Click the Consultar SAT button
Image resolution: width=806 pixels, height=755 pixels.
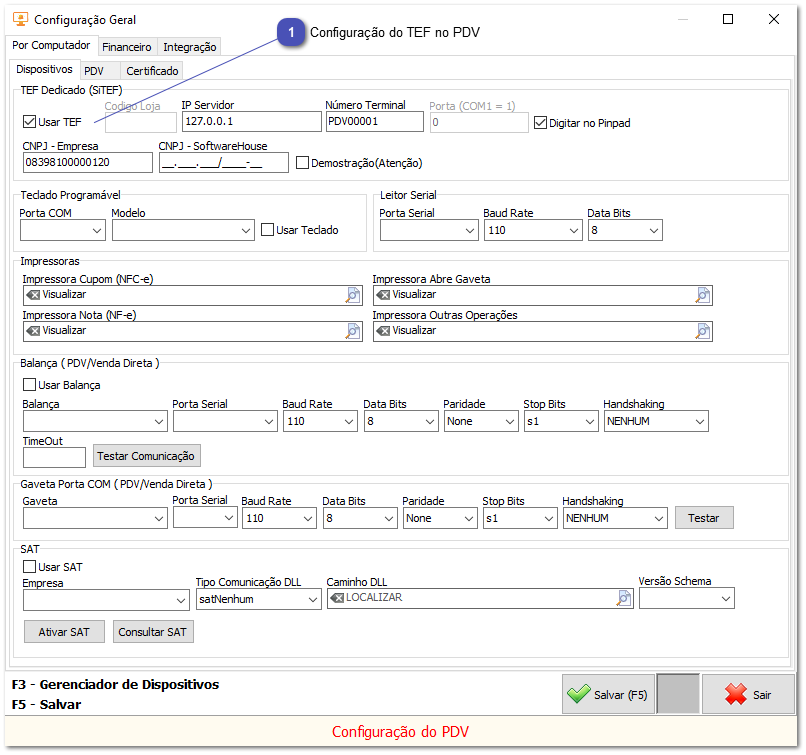tap(152, 631)
